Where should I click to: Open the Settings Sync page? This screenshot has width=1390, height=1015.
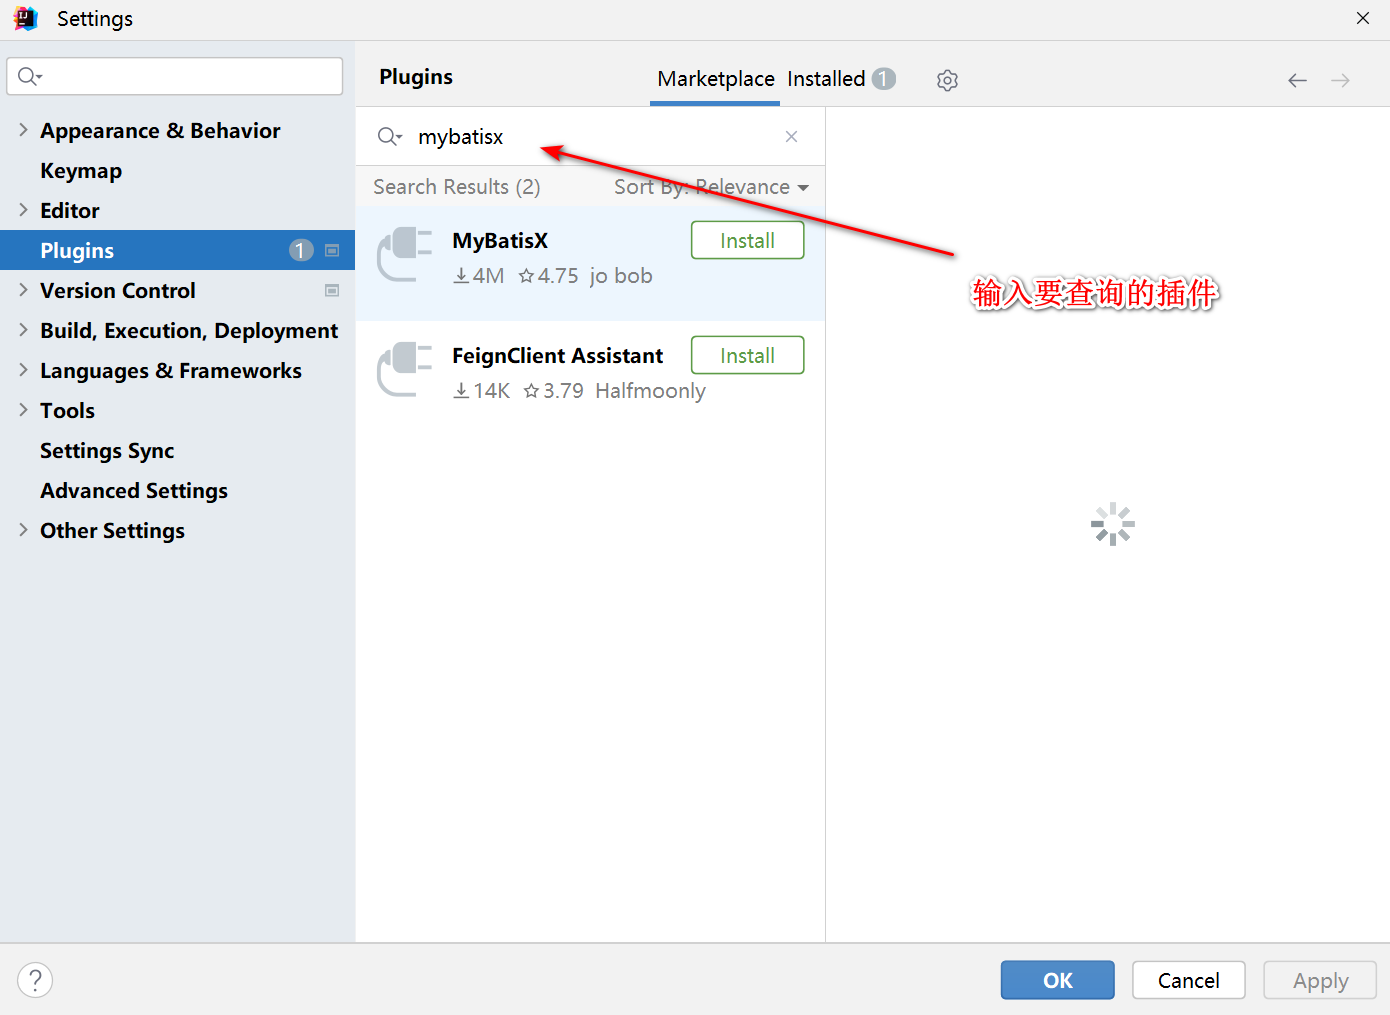[107, 451]
